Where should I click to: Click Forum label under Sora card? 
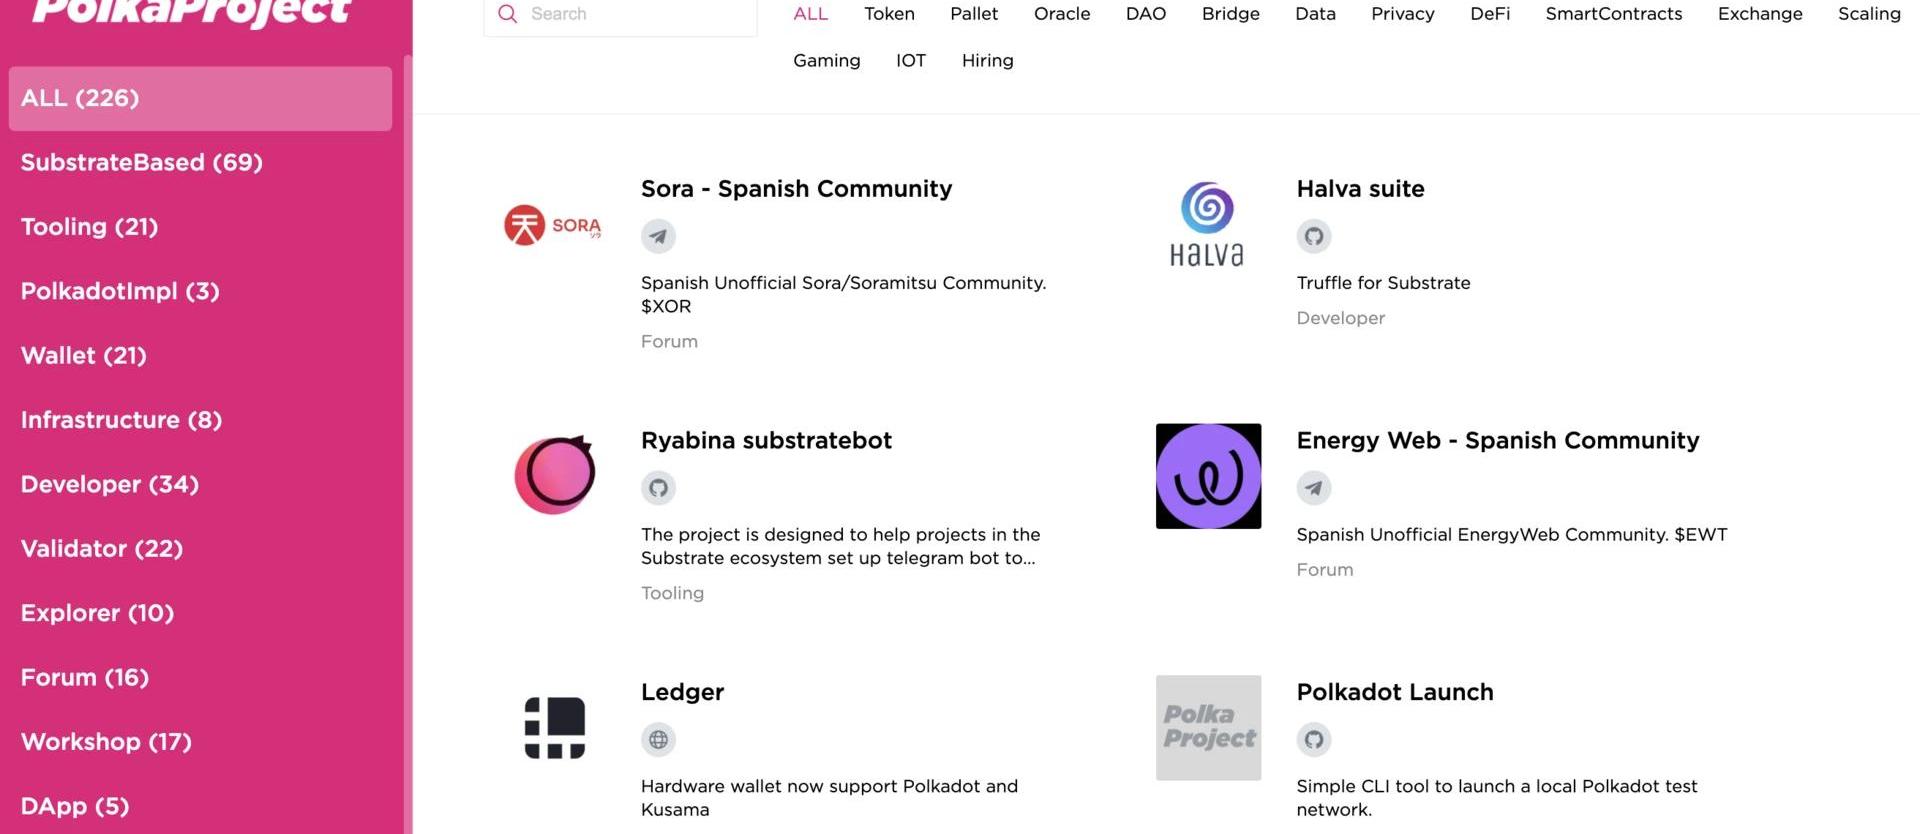pos(669,342)
